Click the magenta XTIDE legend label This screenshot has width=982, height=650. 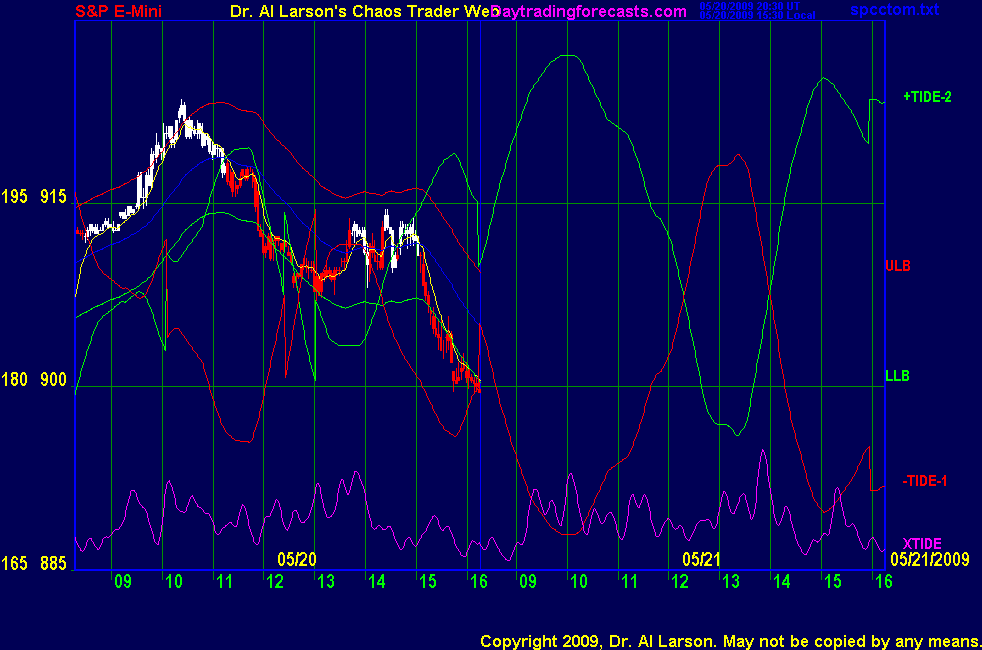pyautogui.click(x=923, y=542)
